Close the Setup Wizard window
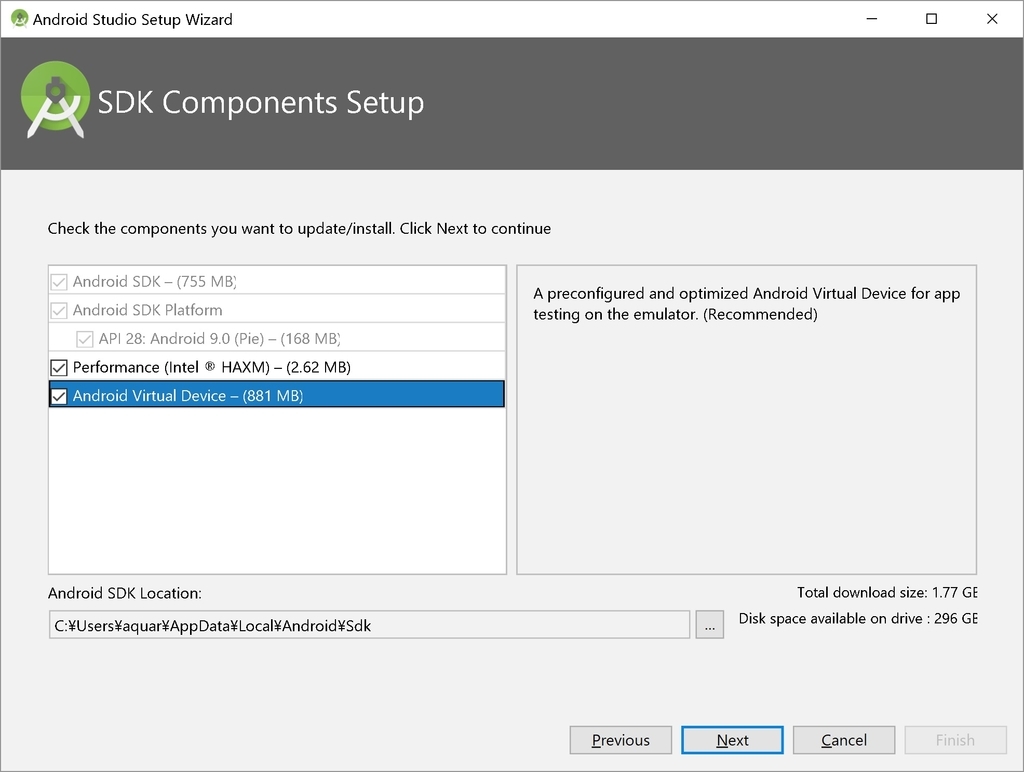 (992, 19)
